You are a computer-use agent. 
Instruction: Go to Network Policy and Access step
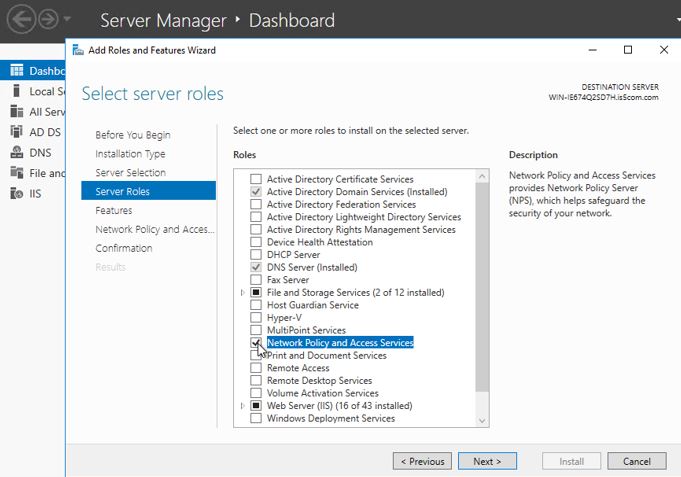pos(155,229)
